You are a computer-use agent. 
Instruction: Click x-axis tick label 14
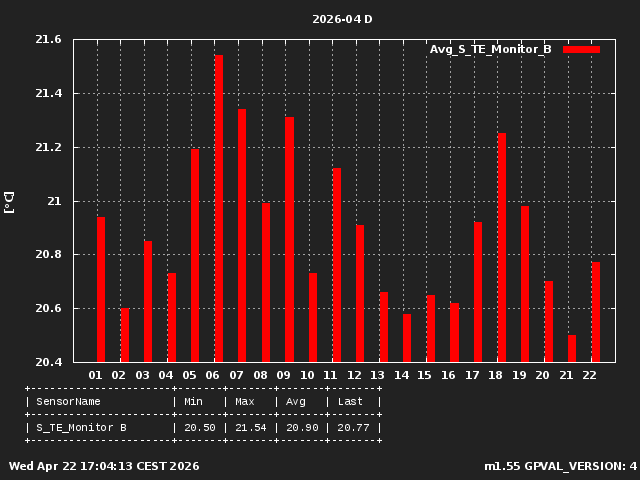(x=401, y=375)
